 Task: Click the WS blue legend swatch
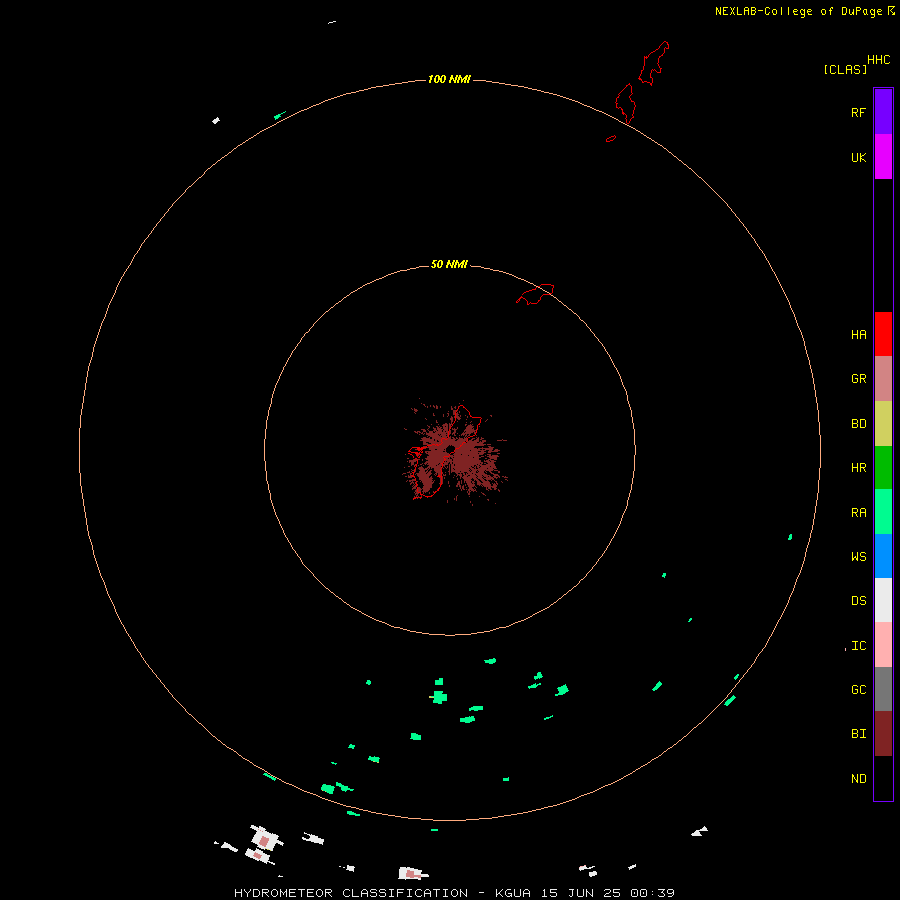883,556
